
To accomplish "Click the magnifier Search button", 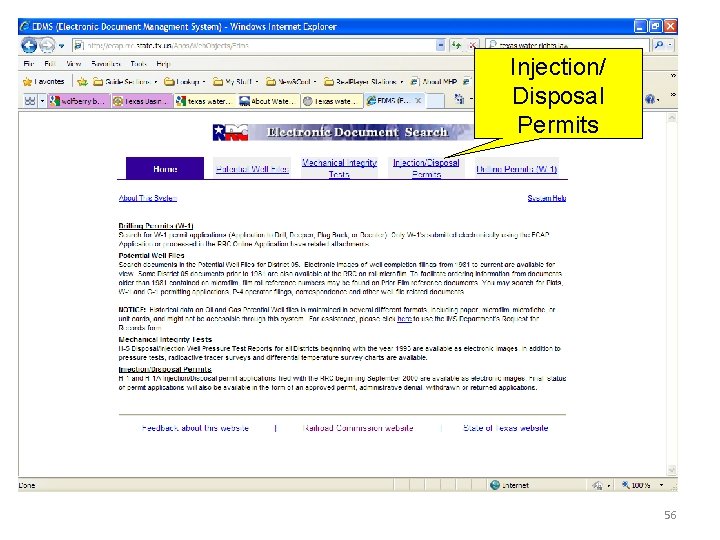I will click(x=659, y=45).
